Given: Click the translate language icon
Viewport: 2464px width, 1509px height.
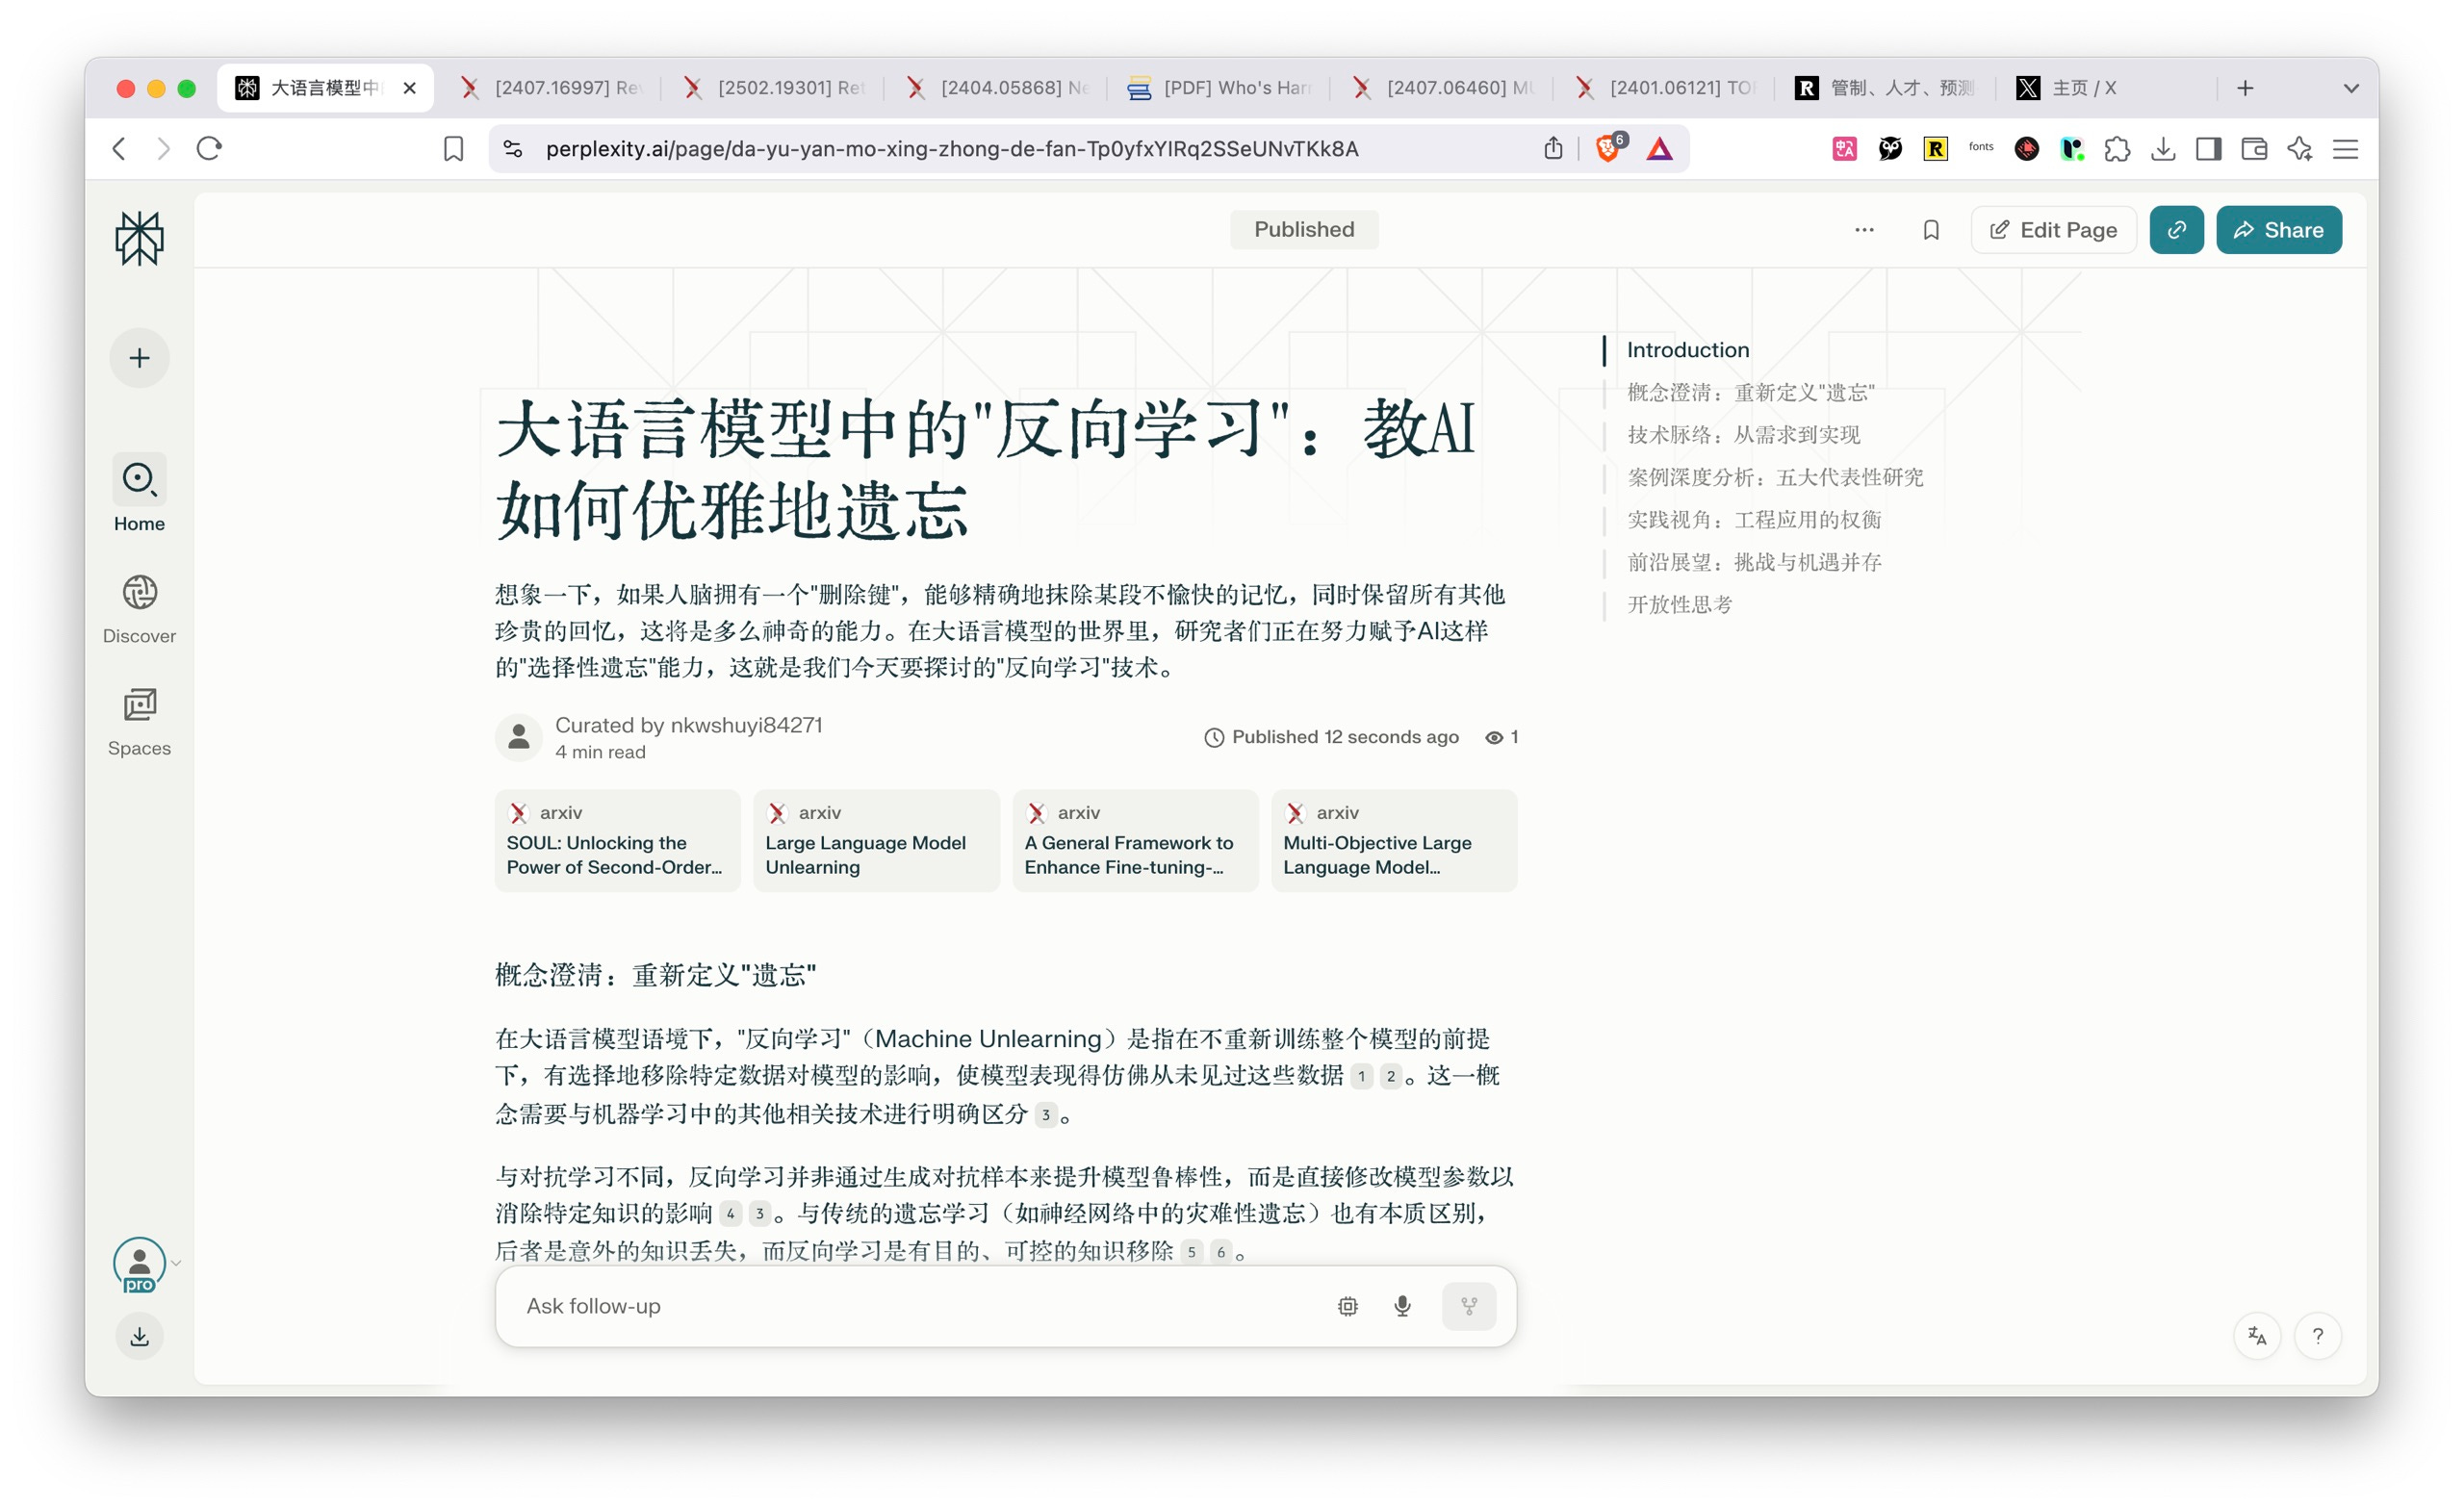Looking at the screenshot, I should pos(2256,1336).
